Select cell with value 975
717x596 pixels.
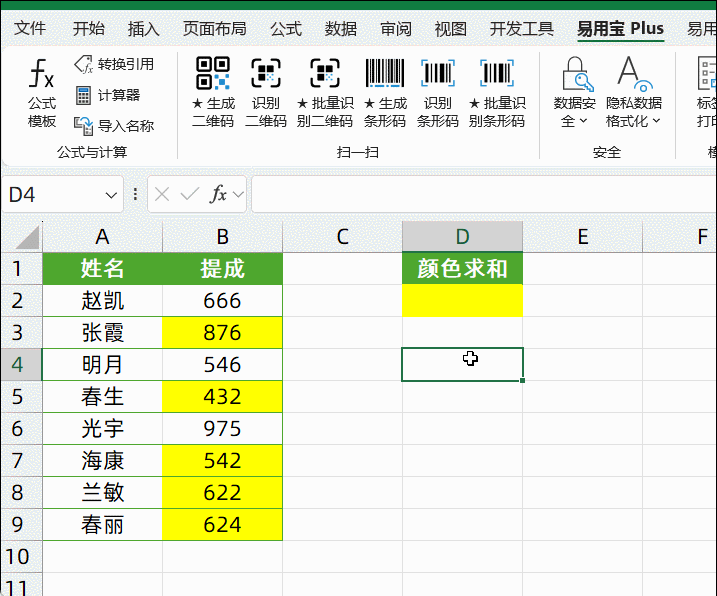click(x=222, y=429)
